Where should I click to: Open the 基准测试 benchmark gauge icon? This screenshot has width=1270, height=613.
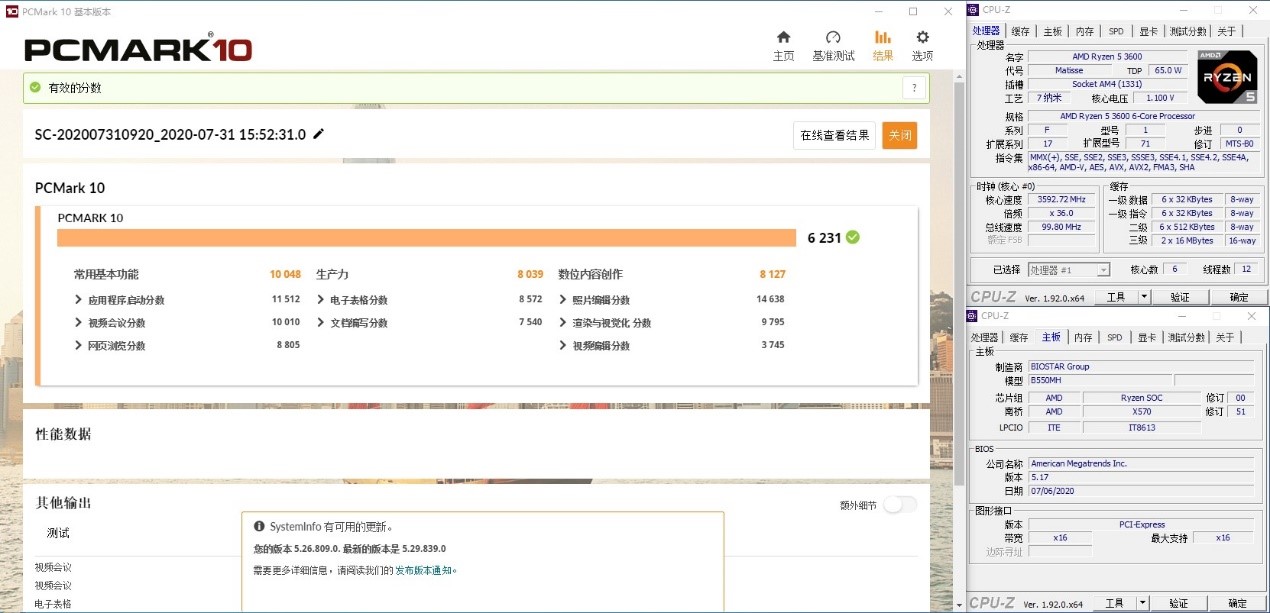833,37
